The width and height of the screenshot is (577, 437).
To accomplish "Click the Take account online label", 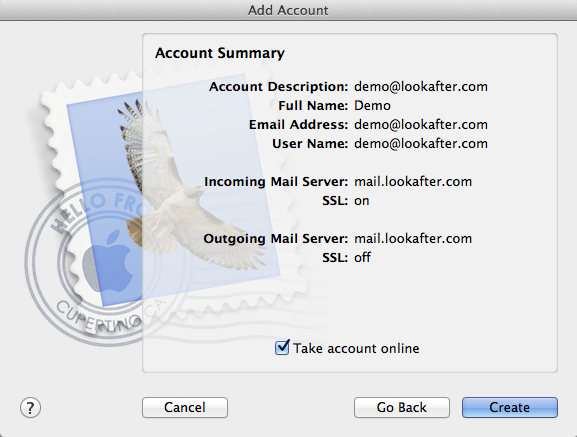I will tap(356, 348).
